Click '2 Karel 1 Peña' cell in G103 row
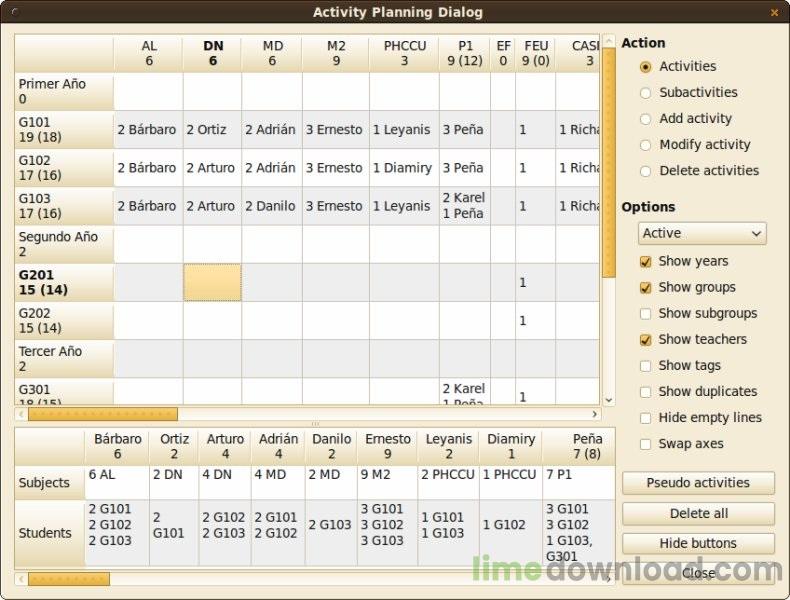This screenshot has height=600, width=790. tap(465, 206)
